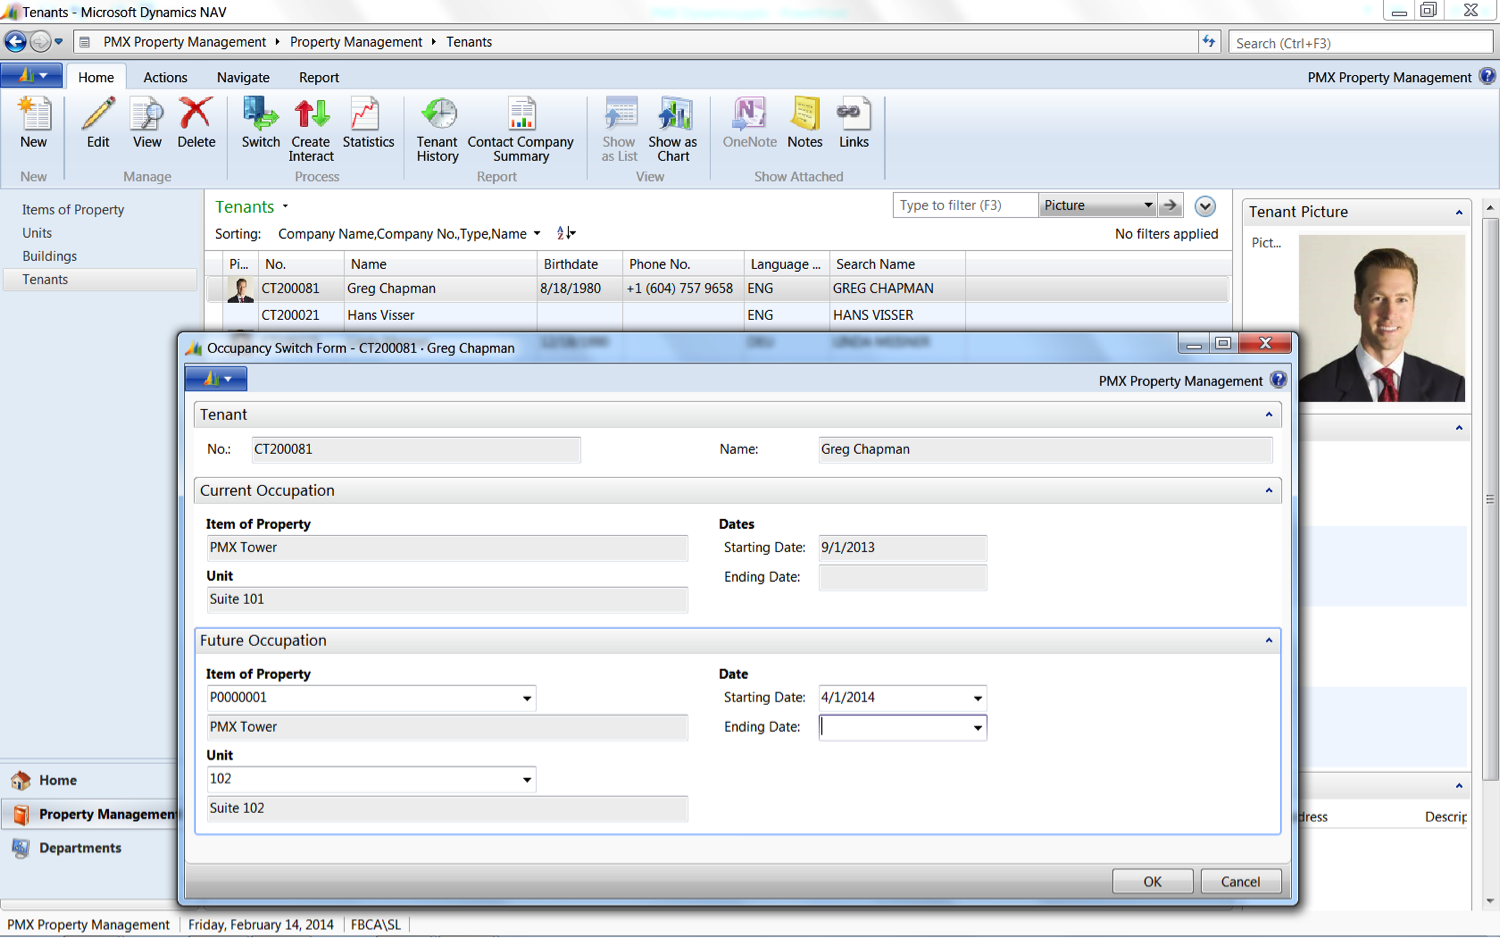Viewport: 1500px width, 938px height.
Task: Open the application menu in main window
Action: point(32,76)
